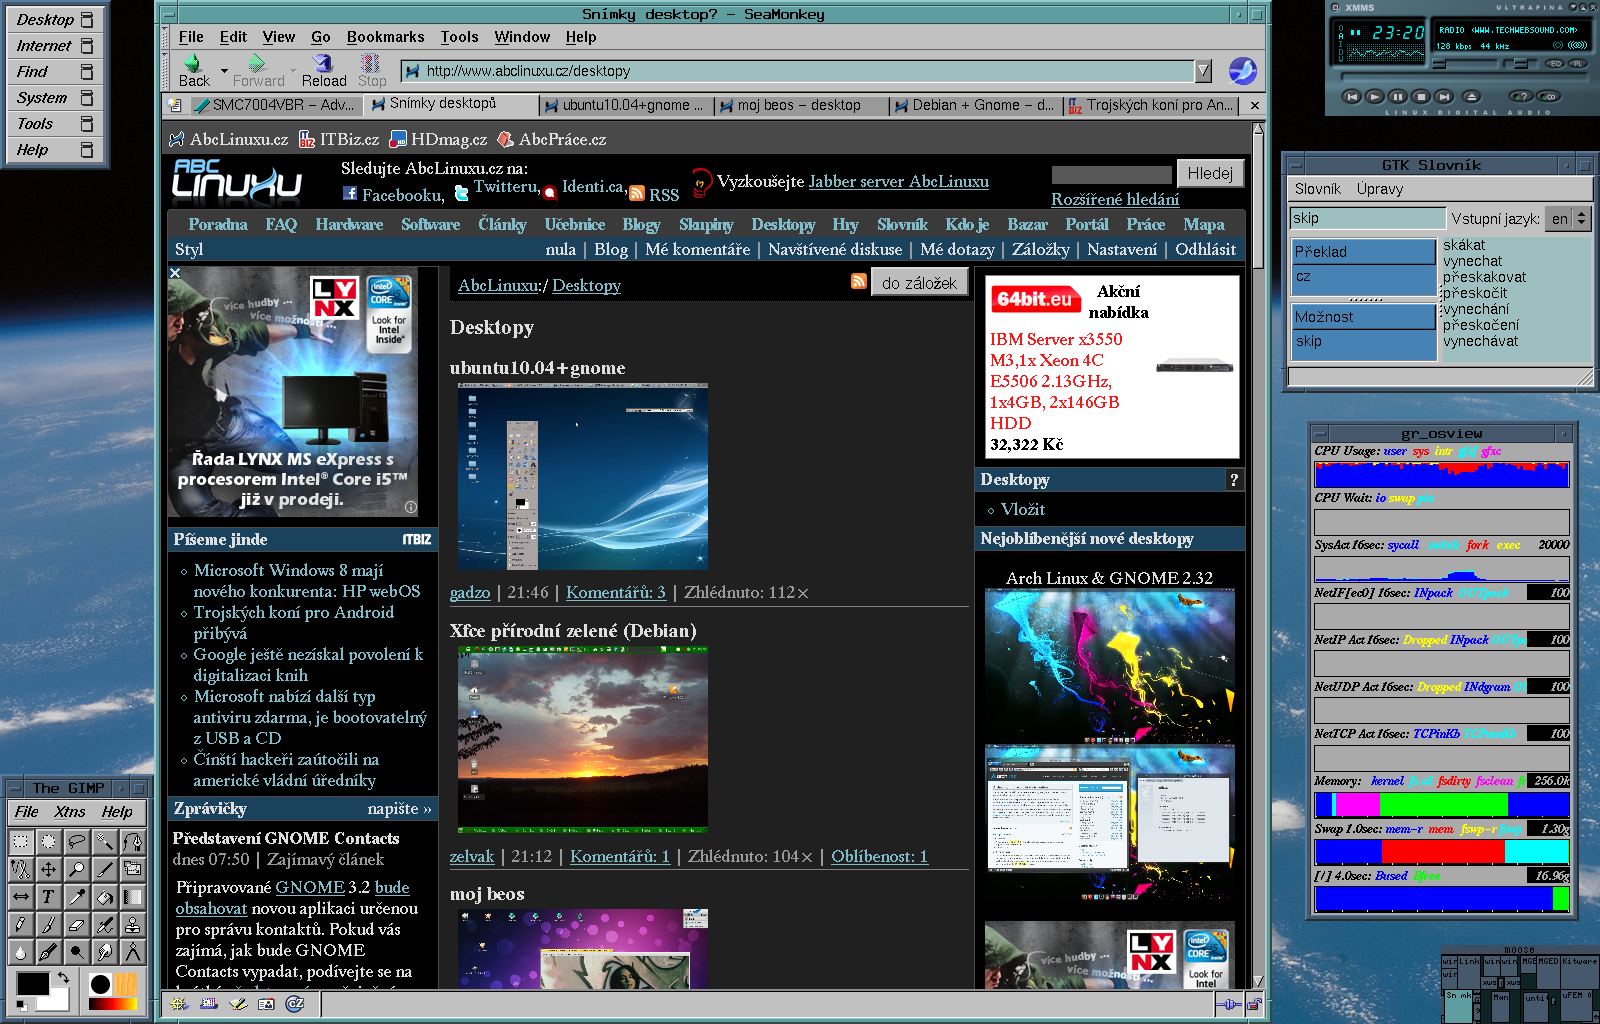Select GIMP measure compass tool
The height and width of the screenshot is (1024, 1600).
133,952
